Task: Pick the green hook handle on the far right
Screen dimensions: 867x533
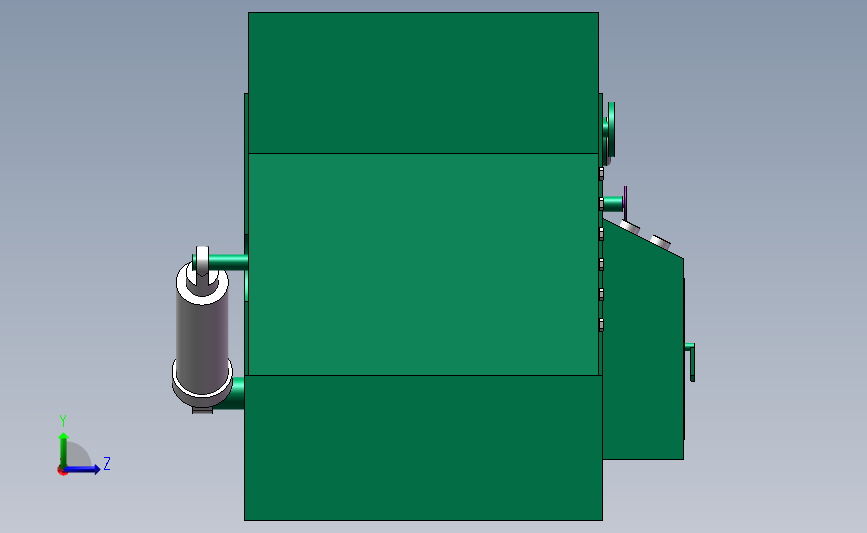Action: pos(691,362)
